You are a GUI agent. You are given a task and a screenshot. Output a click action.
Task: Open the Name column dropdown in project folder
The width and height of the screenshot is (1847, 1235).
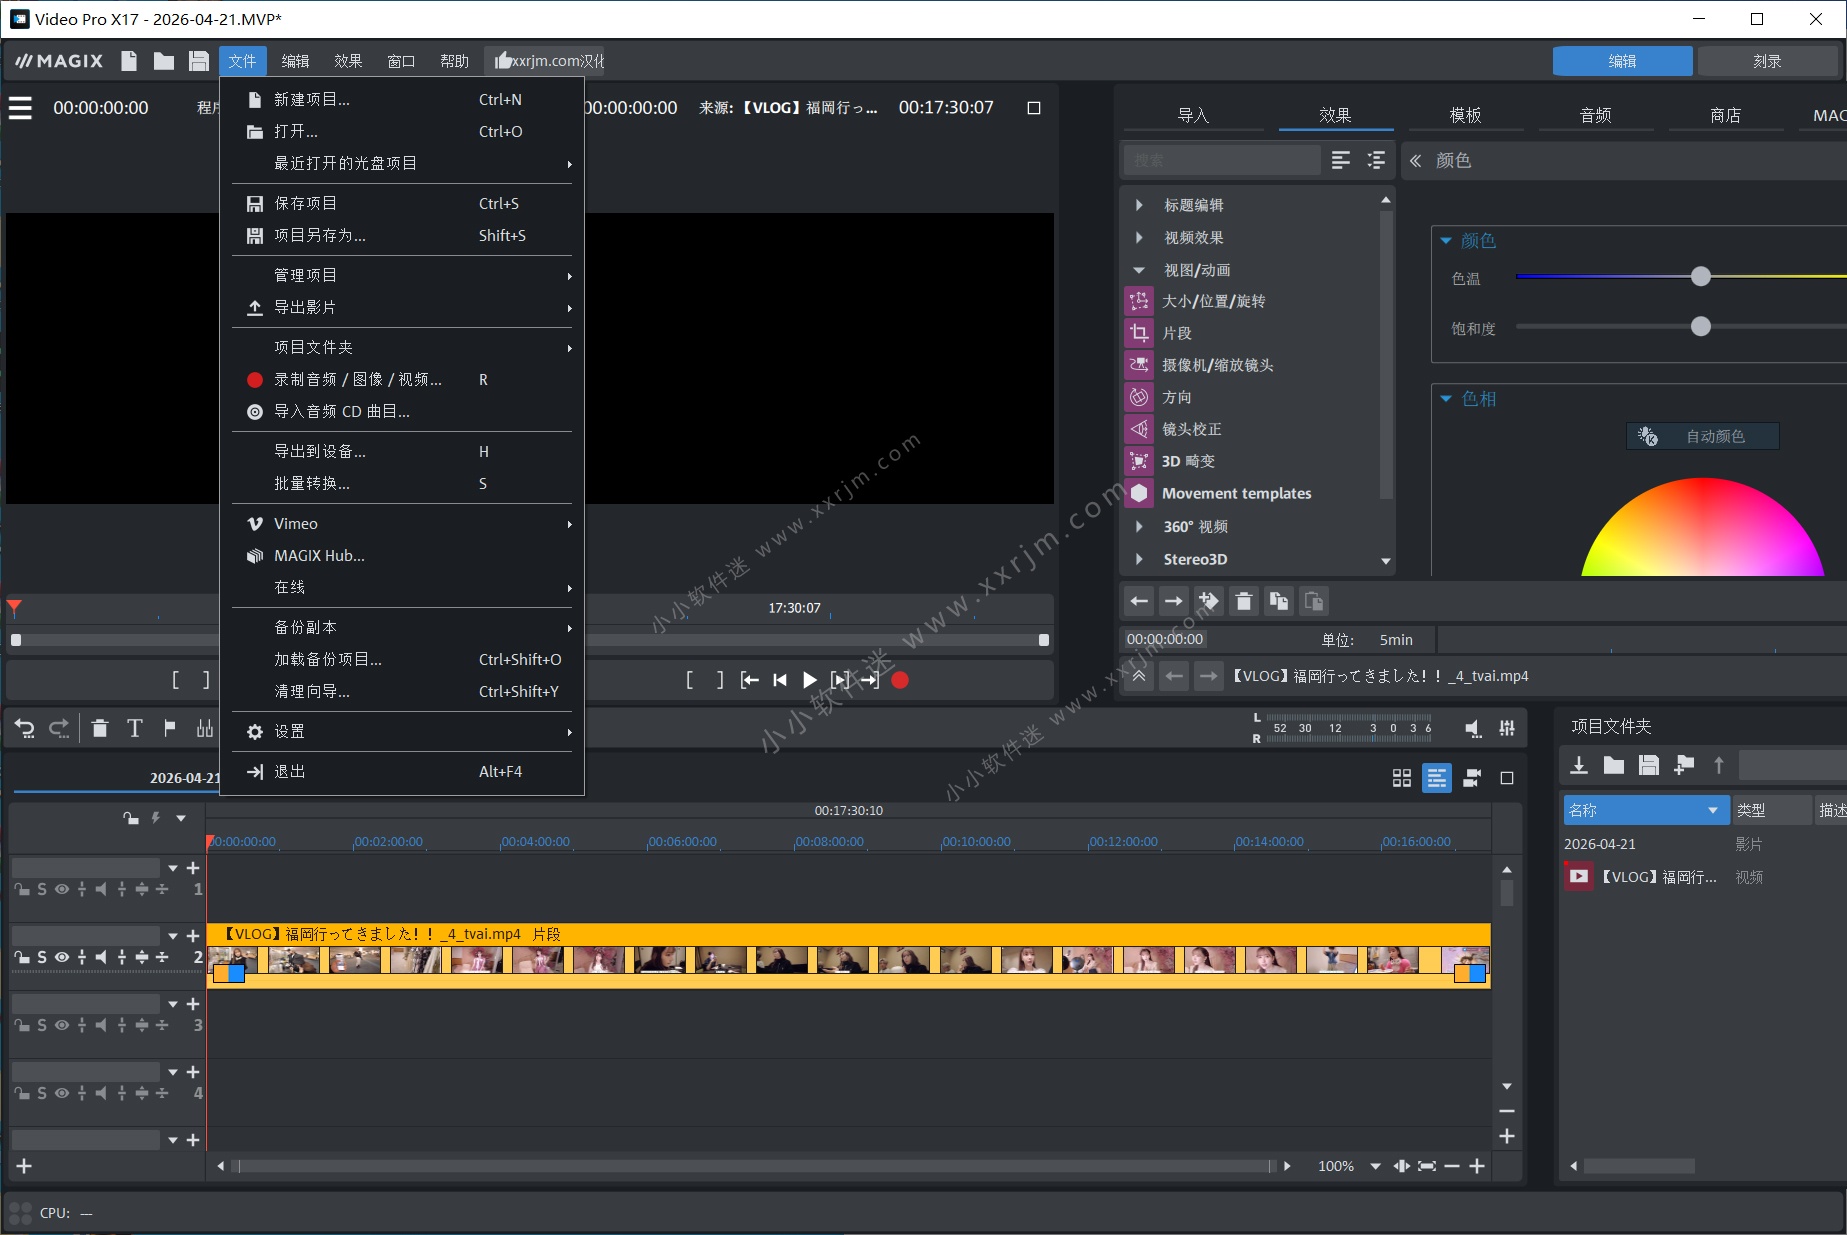click(x=1712, y=810)
